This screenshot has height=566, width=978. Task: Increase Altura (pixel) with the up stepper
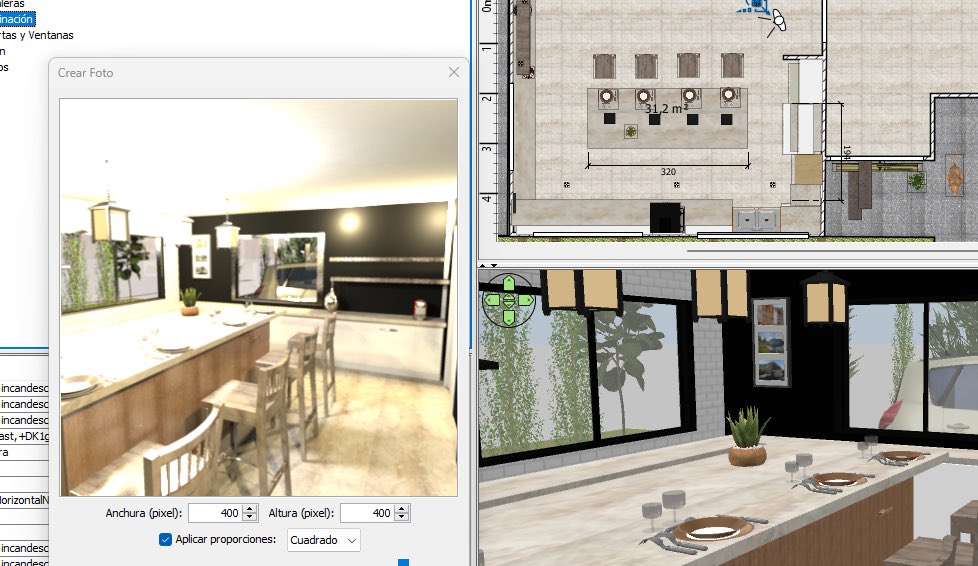[x=402, y=509]
